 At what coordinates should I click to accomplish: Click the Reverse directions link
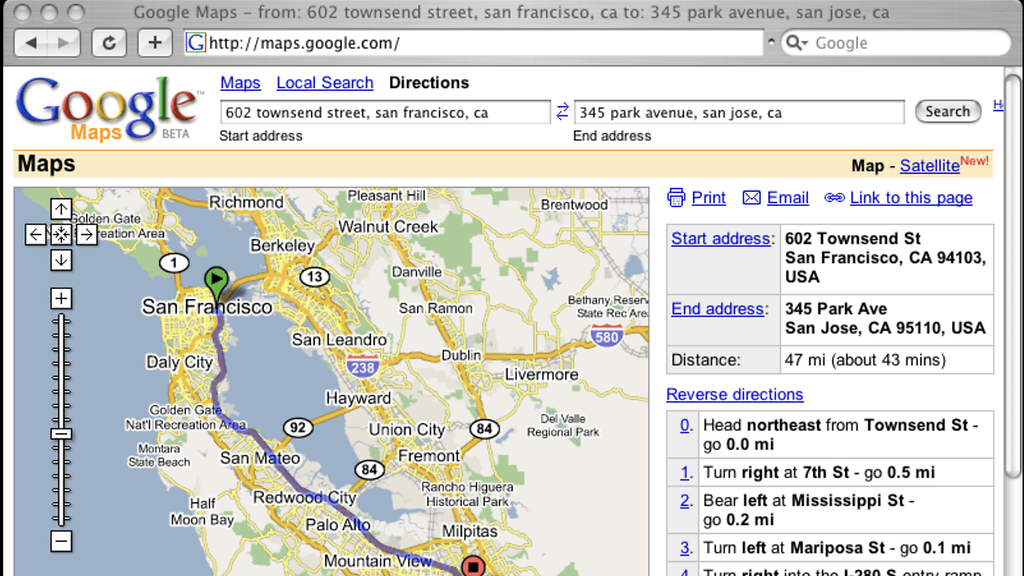(735, 395)
